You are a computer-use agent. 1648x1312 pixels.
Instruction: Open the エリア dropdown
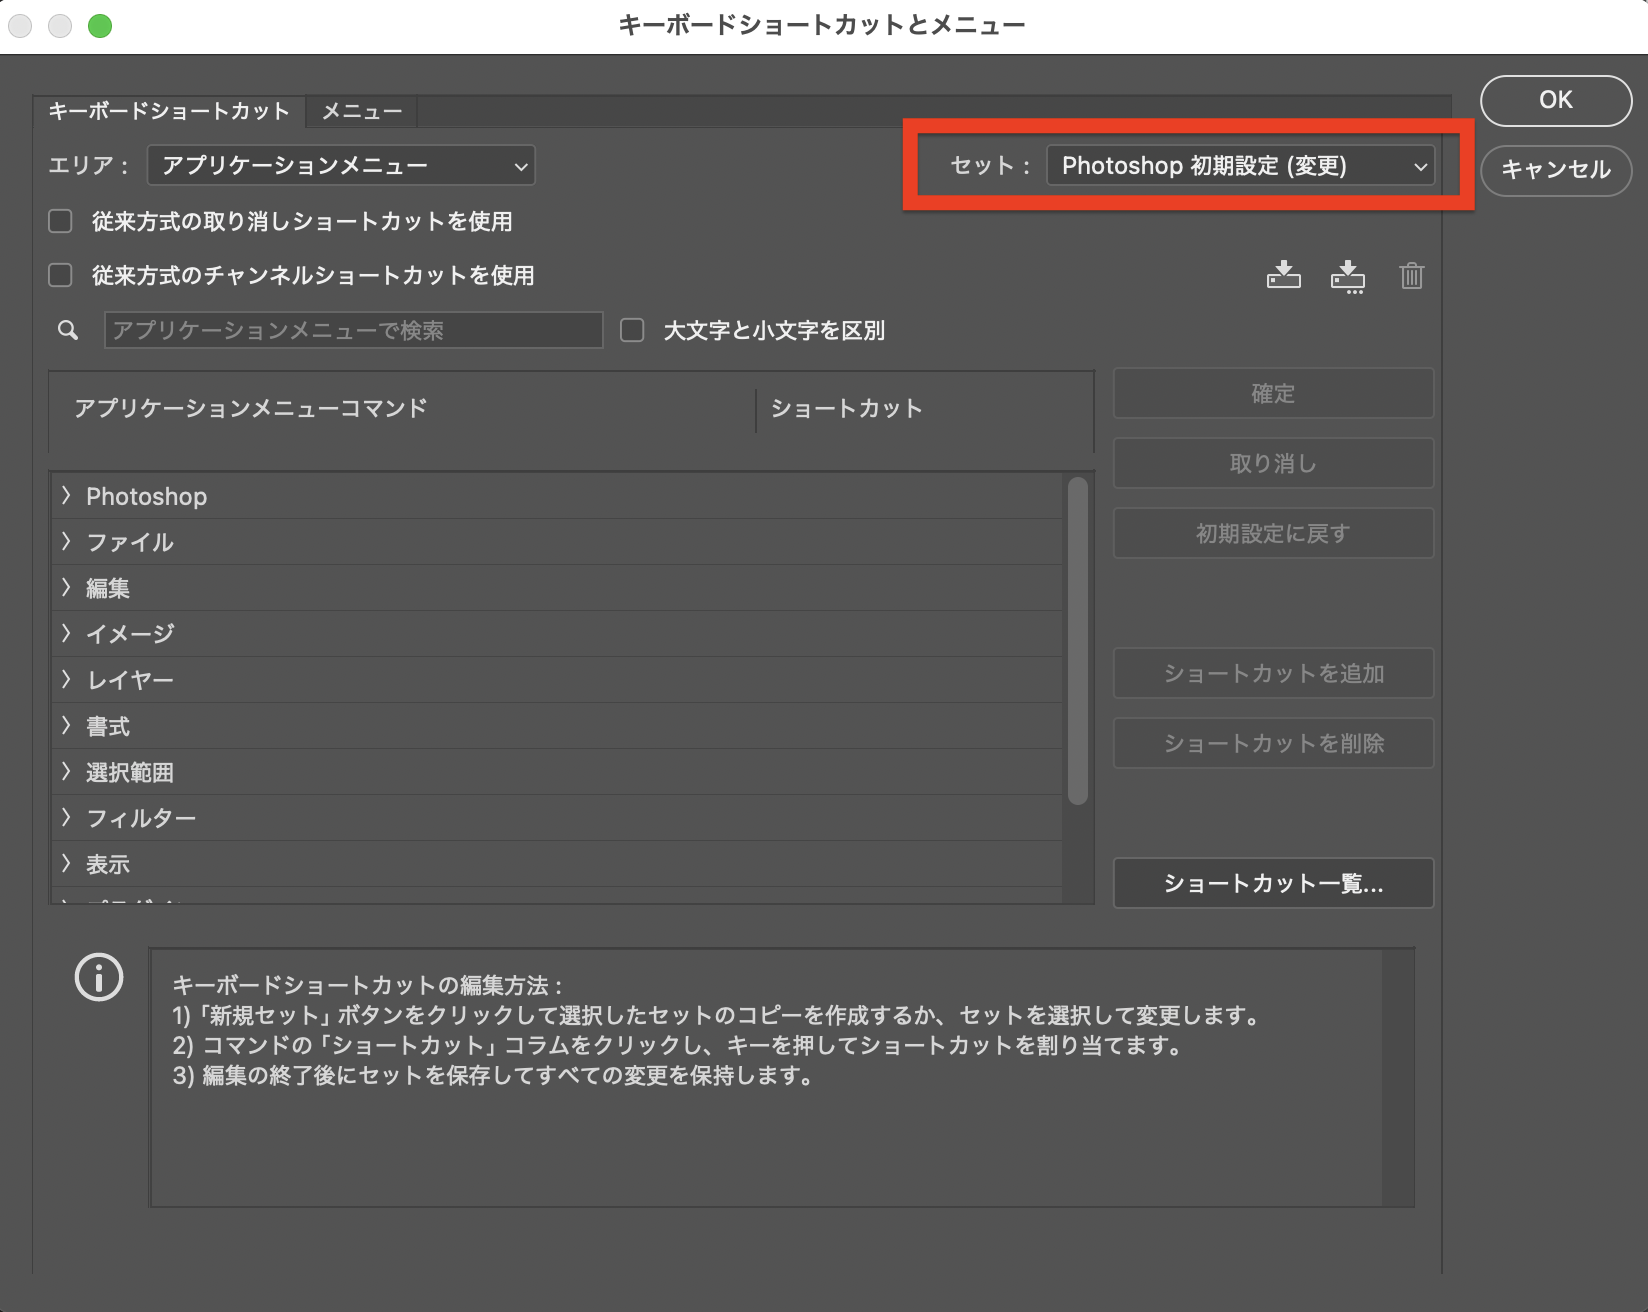(x=340, y=165)
